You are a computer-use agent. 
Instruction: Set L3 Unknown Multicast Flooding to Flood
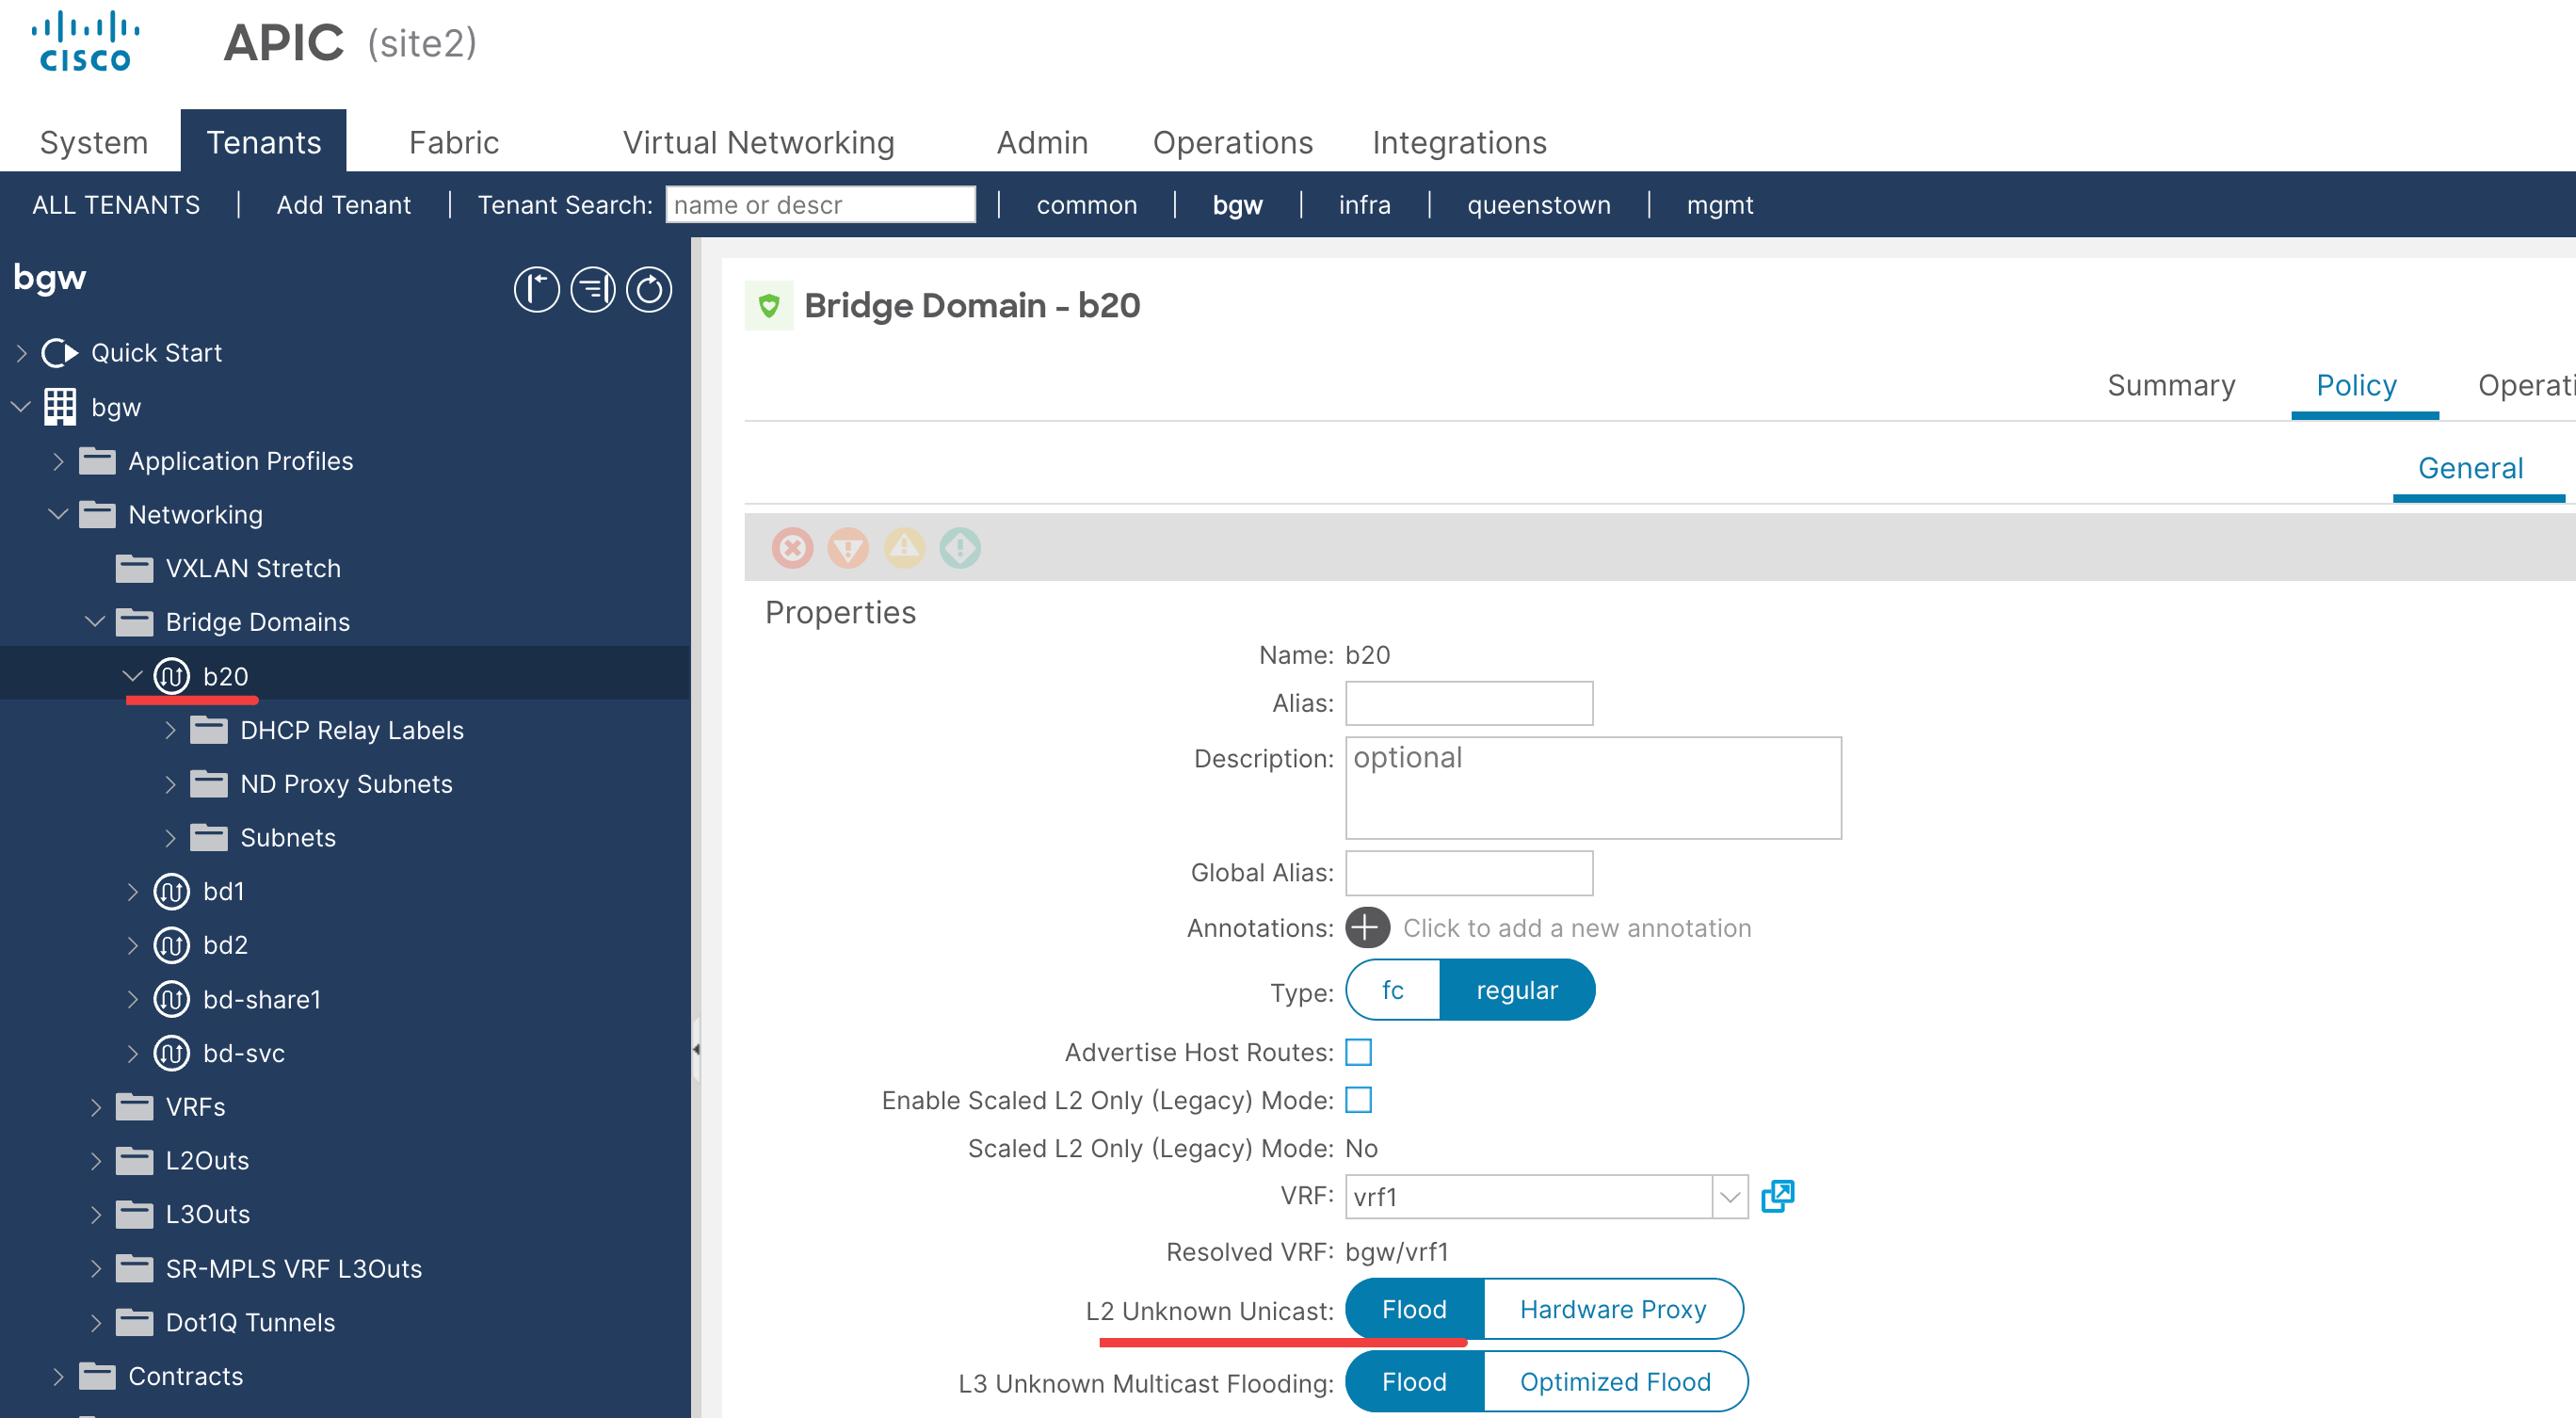point(1414,1381)
